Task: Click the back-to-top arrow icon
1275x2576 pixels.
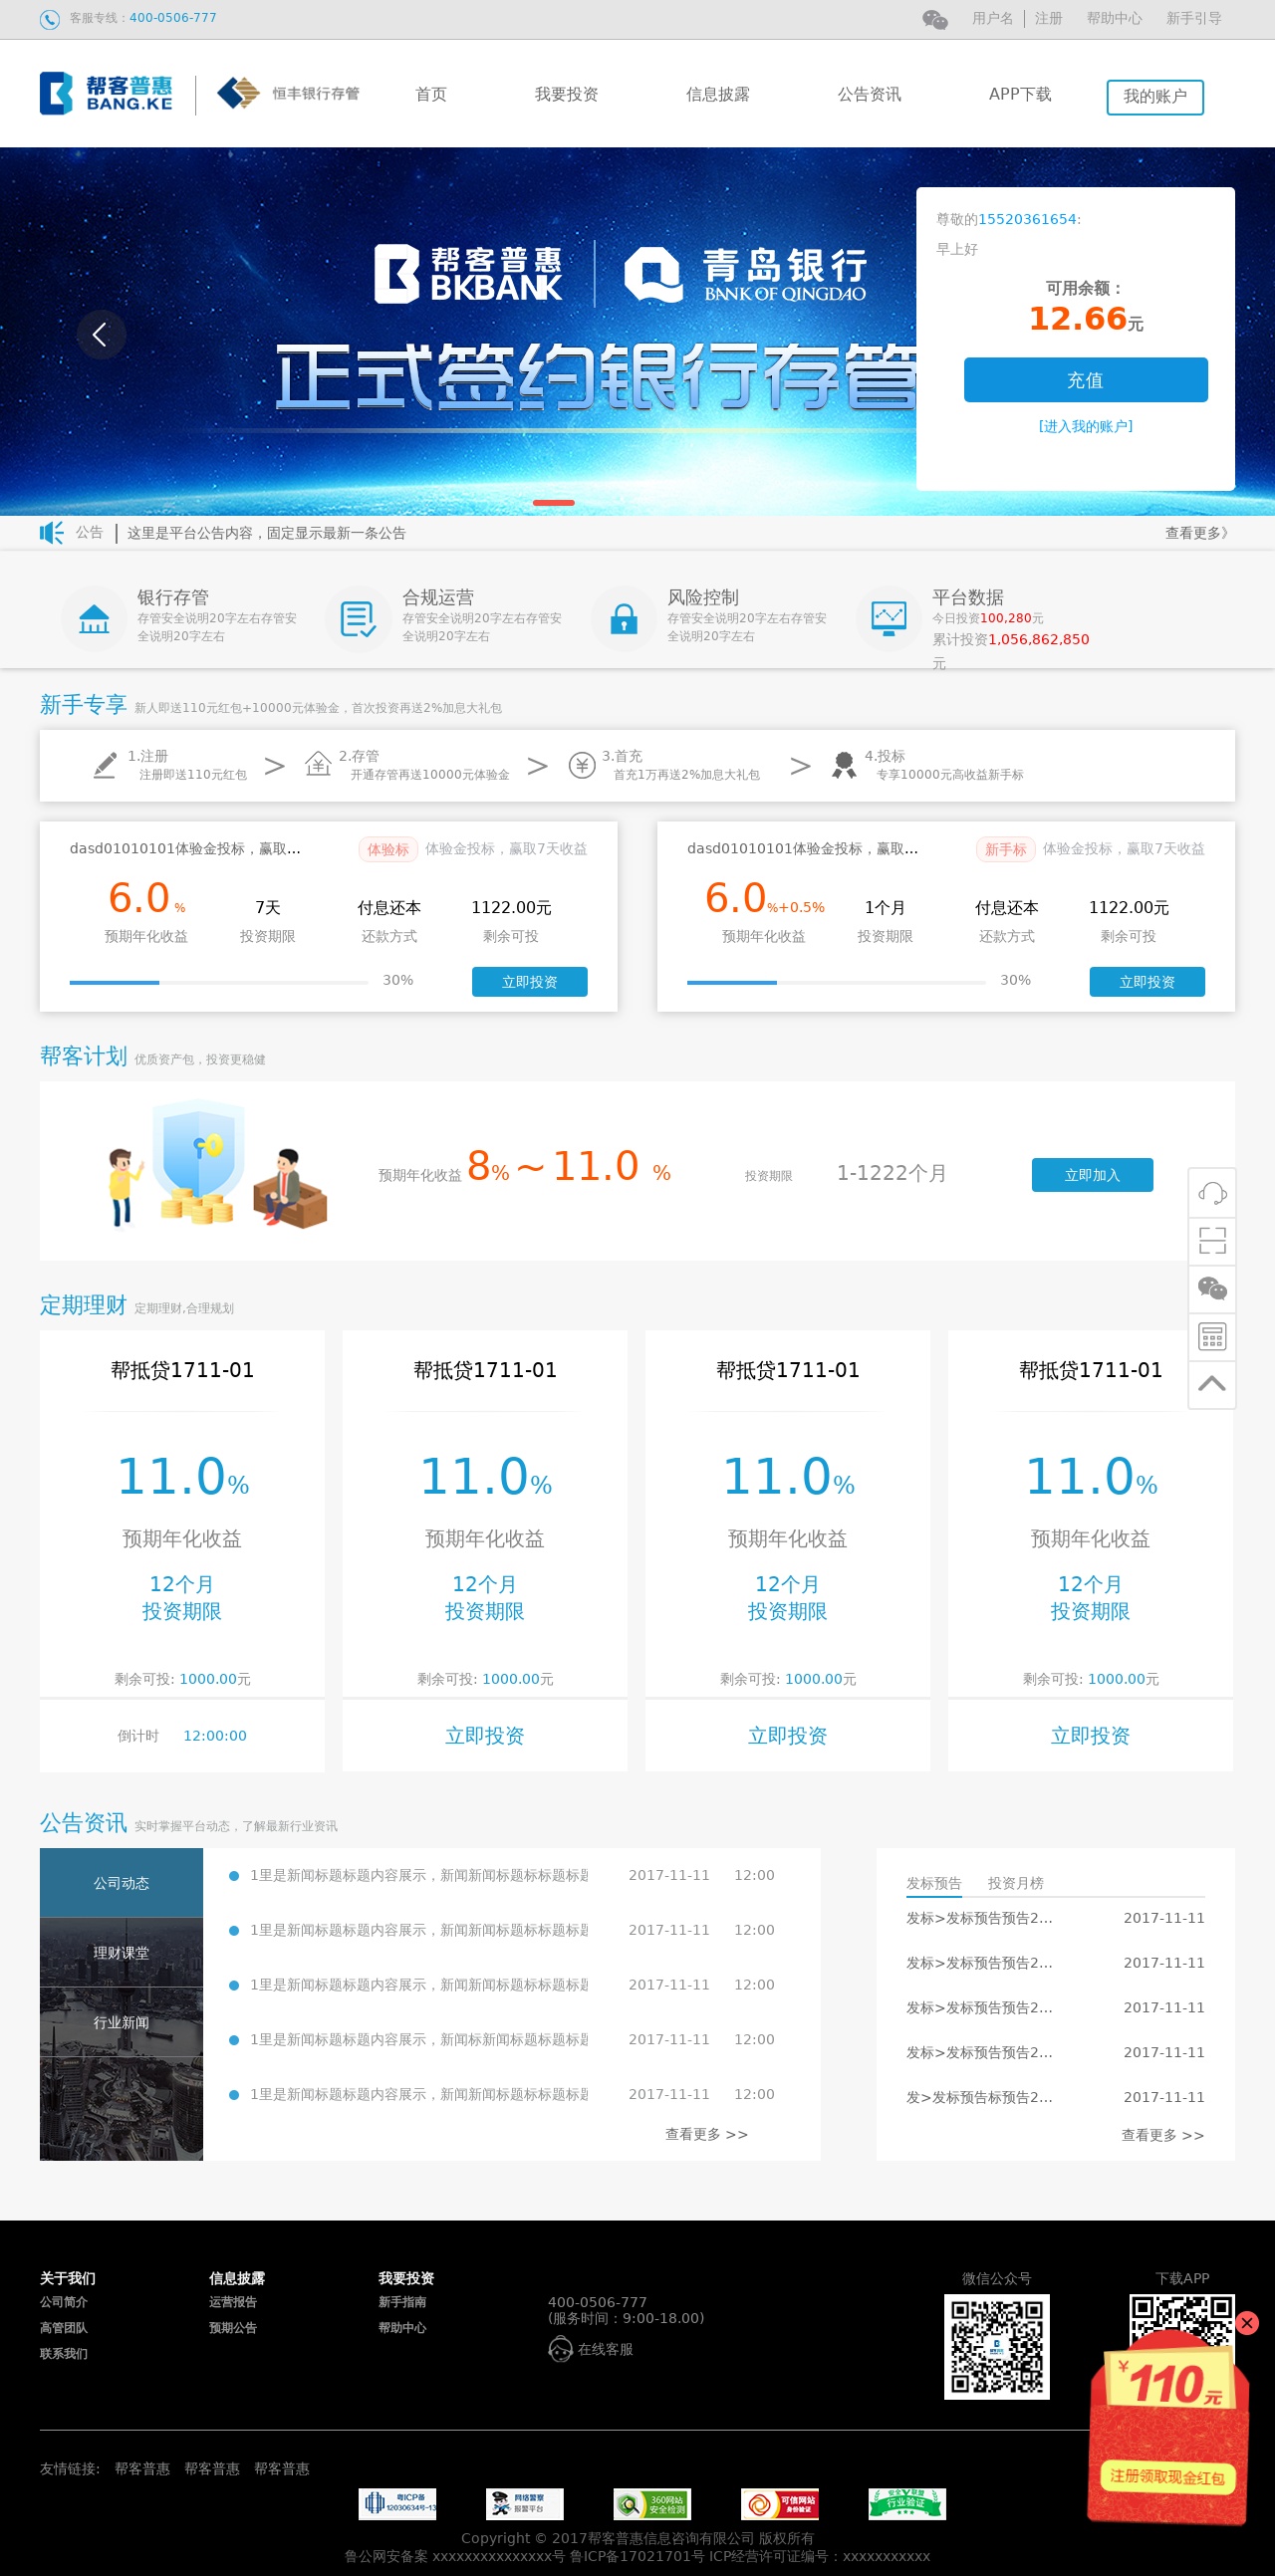Action: 1211,1384
